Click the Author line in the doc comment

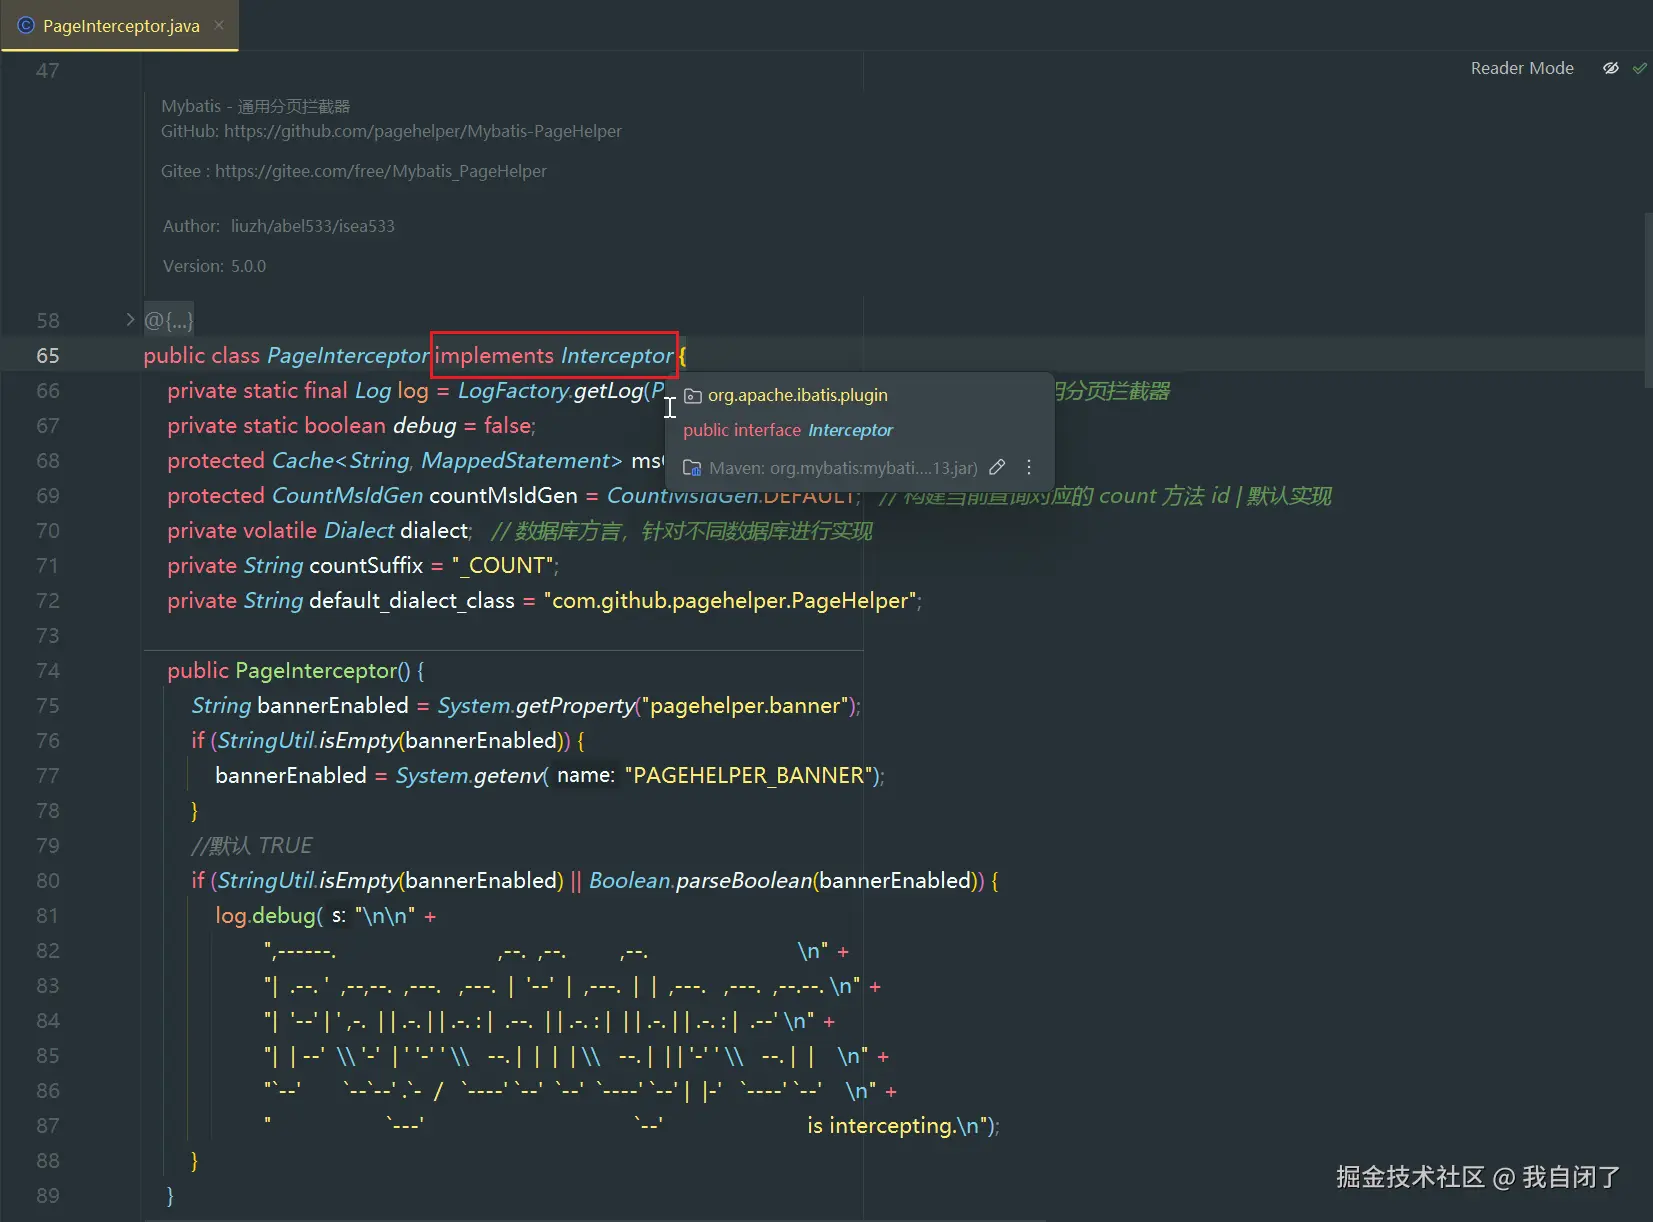tap(279, 226)
